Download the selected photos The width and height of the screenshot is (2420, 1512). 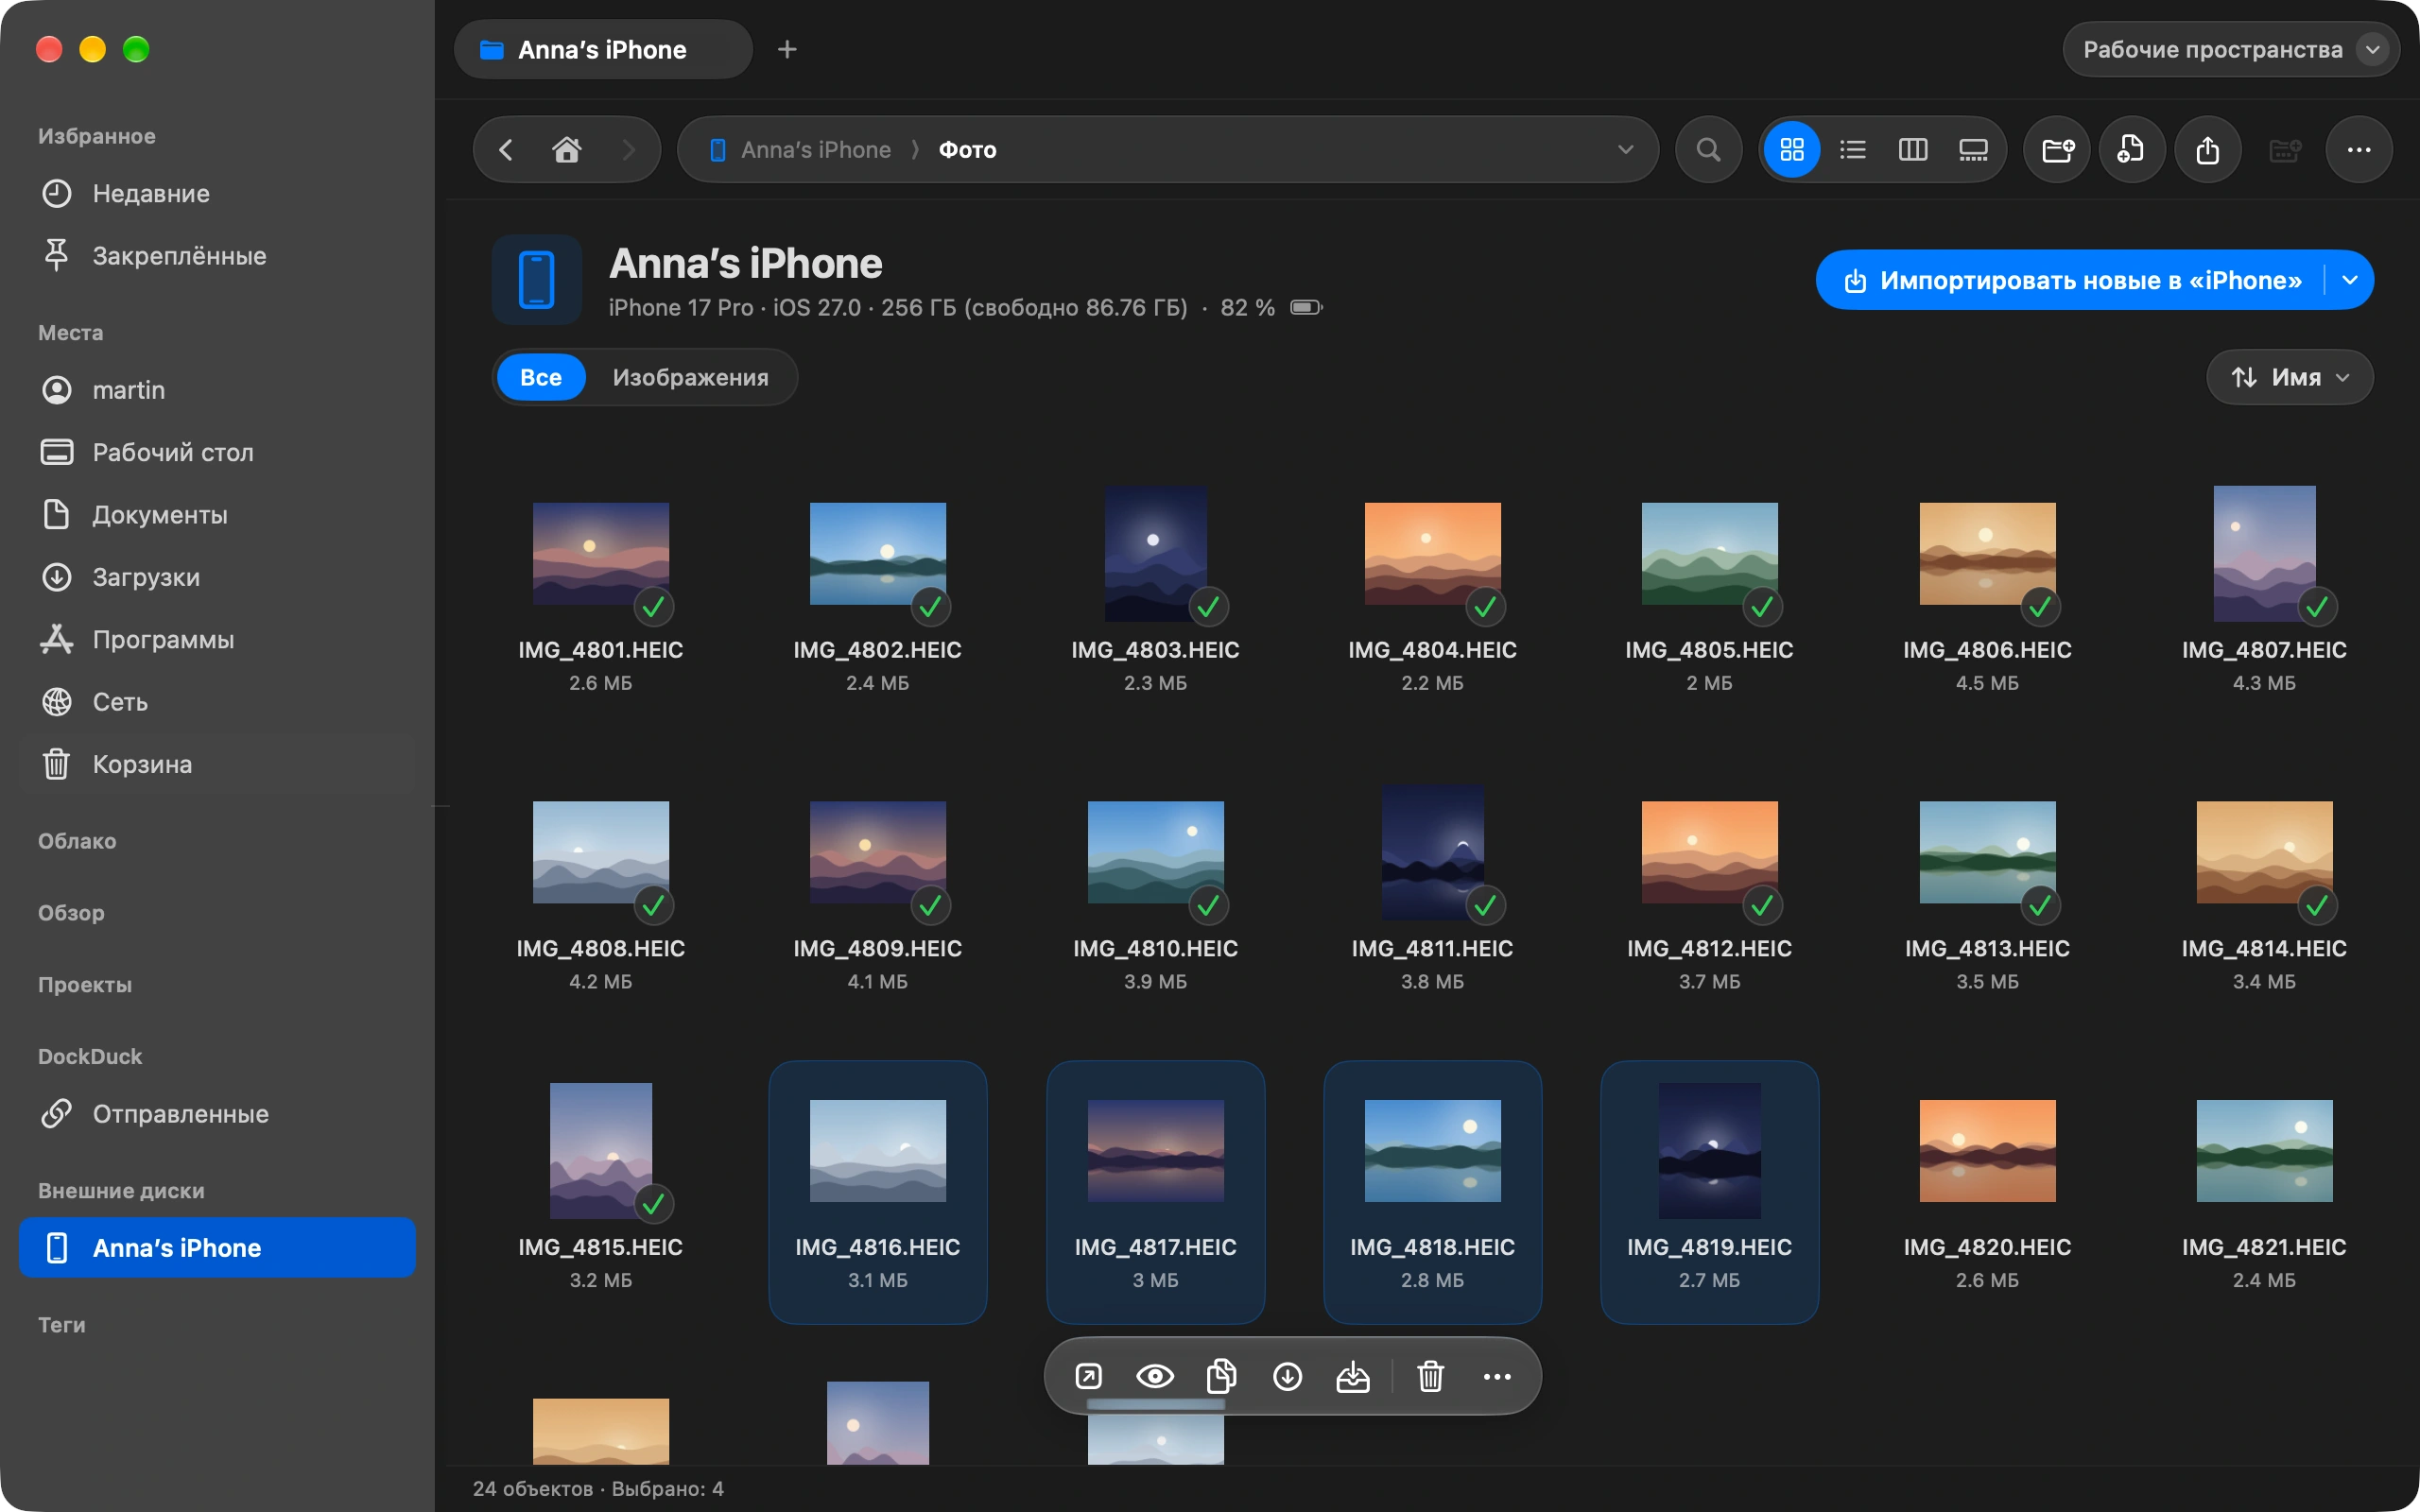[1287, 1377]
